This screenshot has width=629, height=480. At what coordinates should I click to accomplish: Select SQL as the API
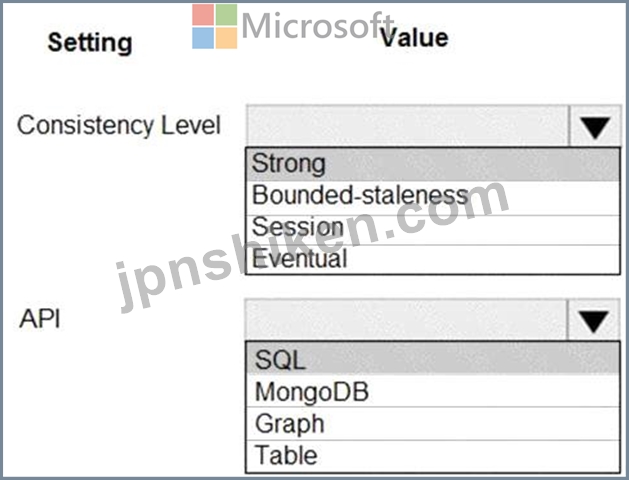(x=433, y=358)
